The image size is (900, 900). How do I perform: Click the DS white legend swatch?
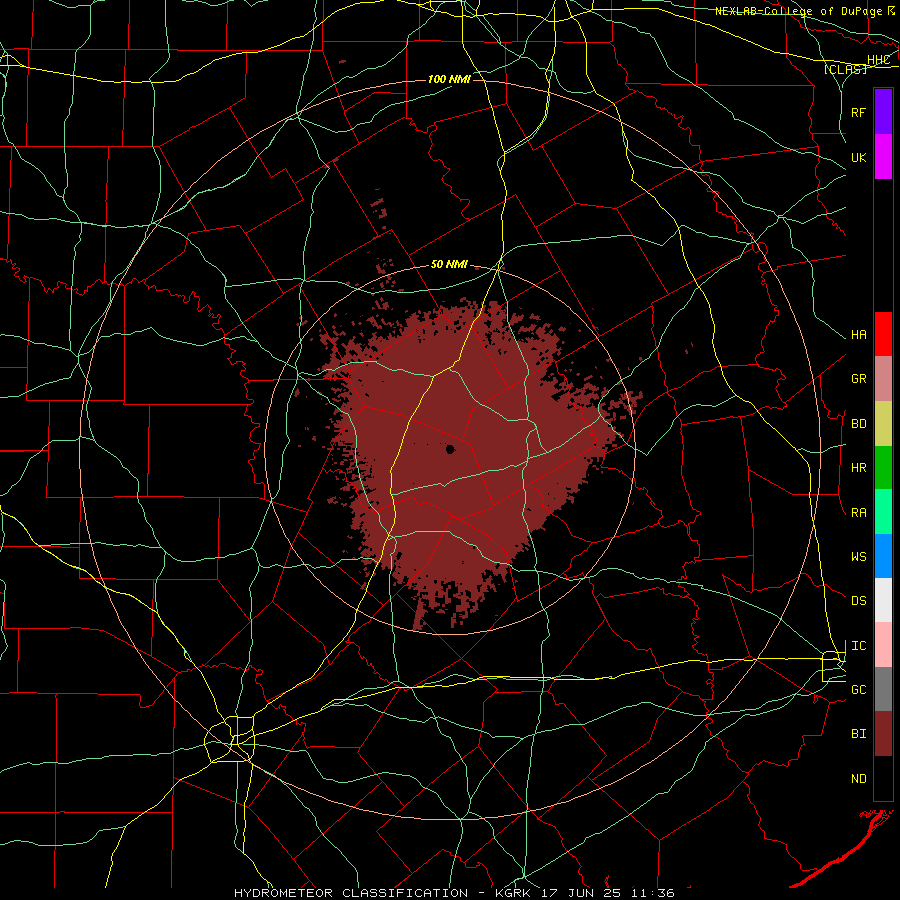883,600
